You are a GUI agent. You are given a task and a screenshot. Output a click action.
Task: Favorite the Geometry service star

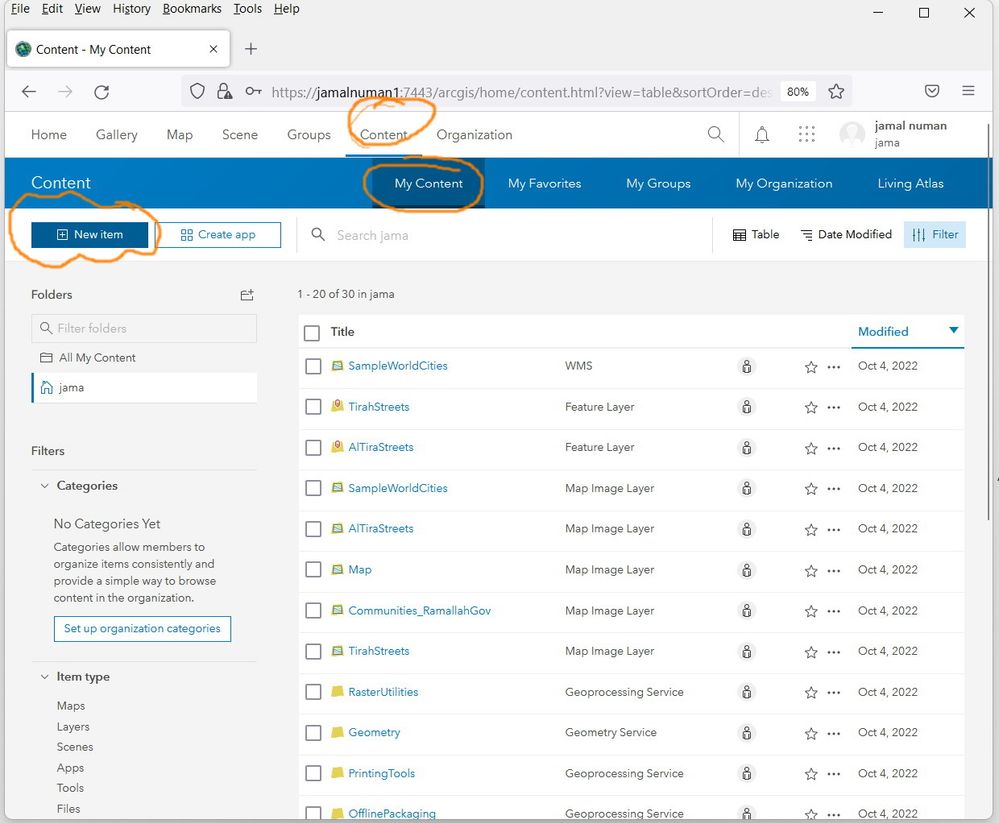point(810,734)
